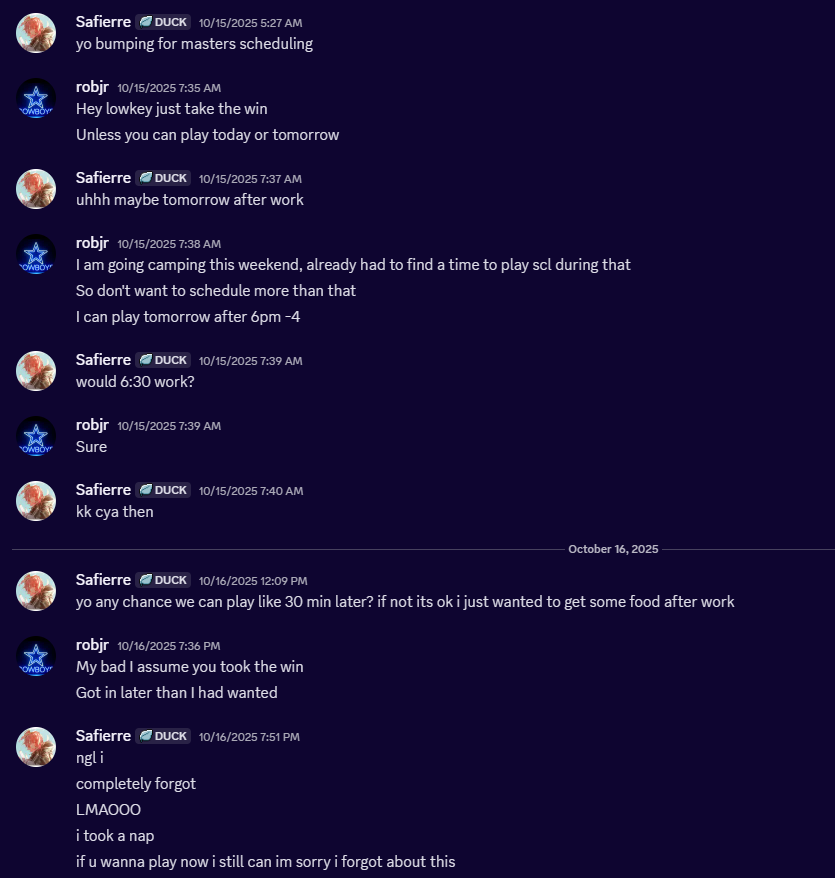
Task: Open Safierre's avatar on the 'kk cya then' message
Action: 36,501
